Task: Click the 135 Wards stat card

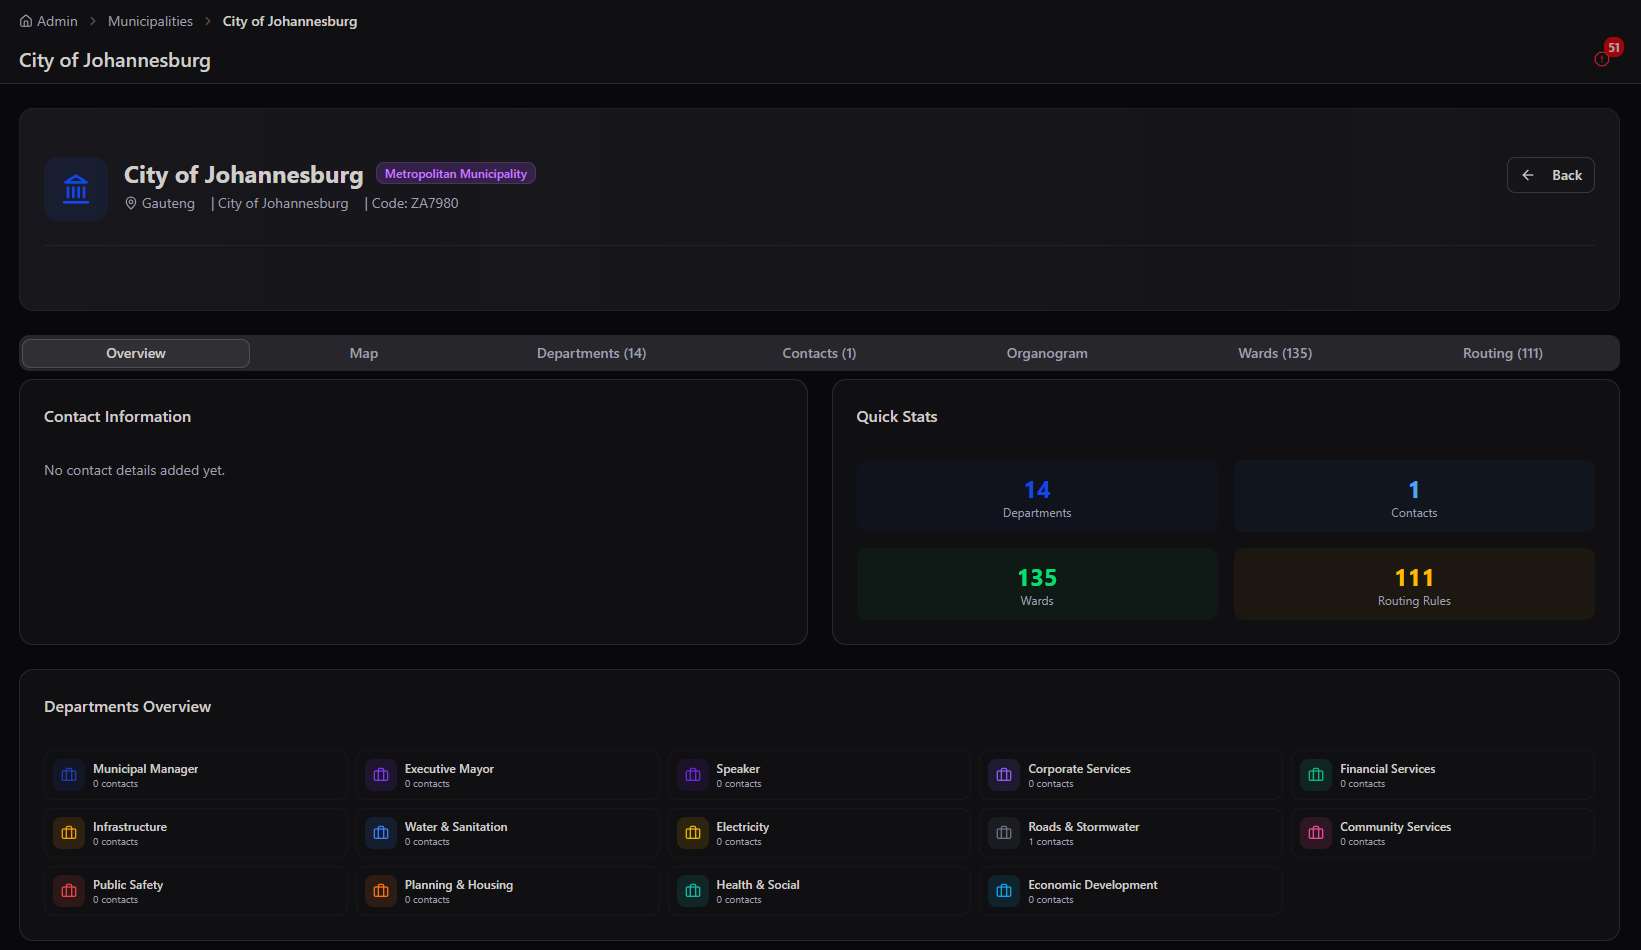Action: coord(1037,584)
